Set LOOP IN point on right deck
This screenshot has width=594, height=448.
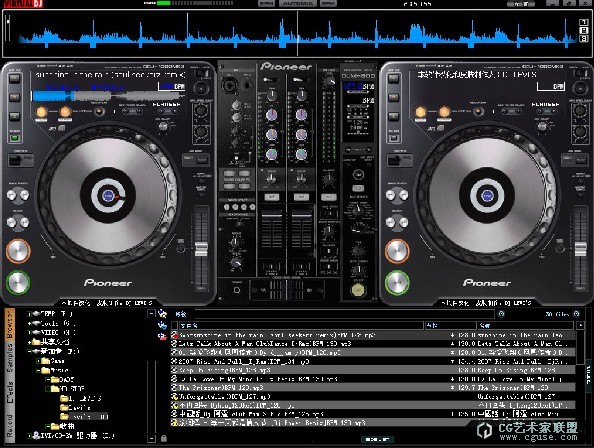click(x=420, y=112)
